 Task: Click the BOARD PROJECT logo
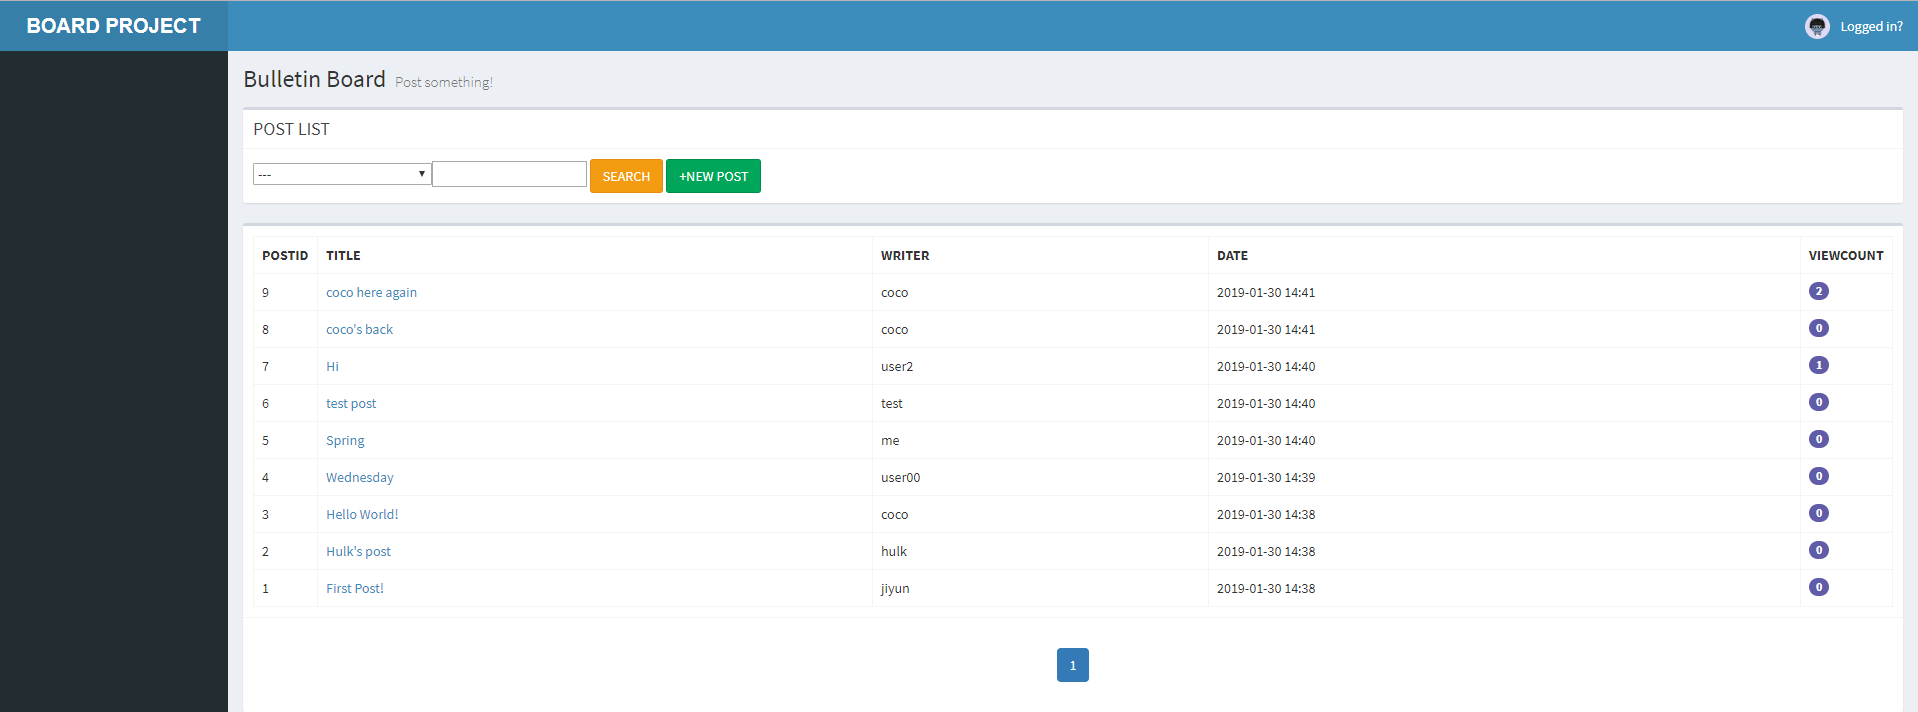click(x=114, y=26)
